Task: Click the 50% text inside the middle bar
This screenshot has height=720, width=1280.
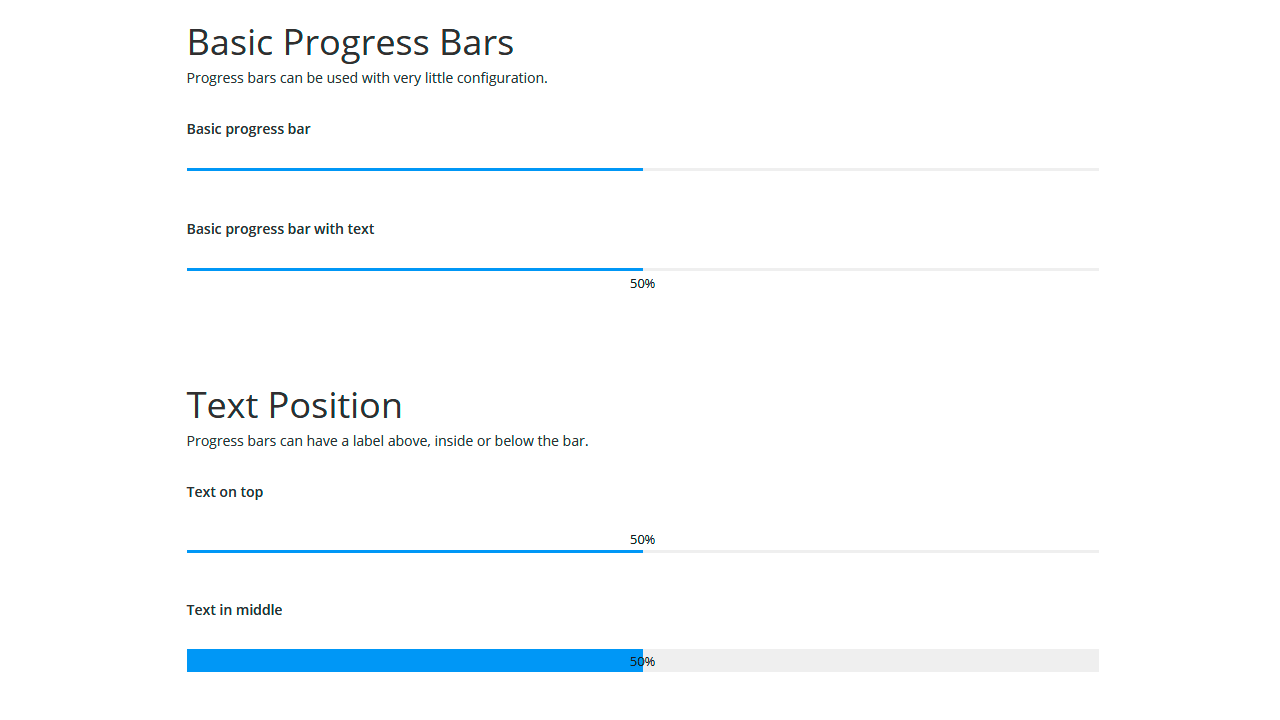Action: 642,661
